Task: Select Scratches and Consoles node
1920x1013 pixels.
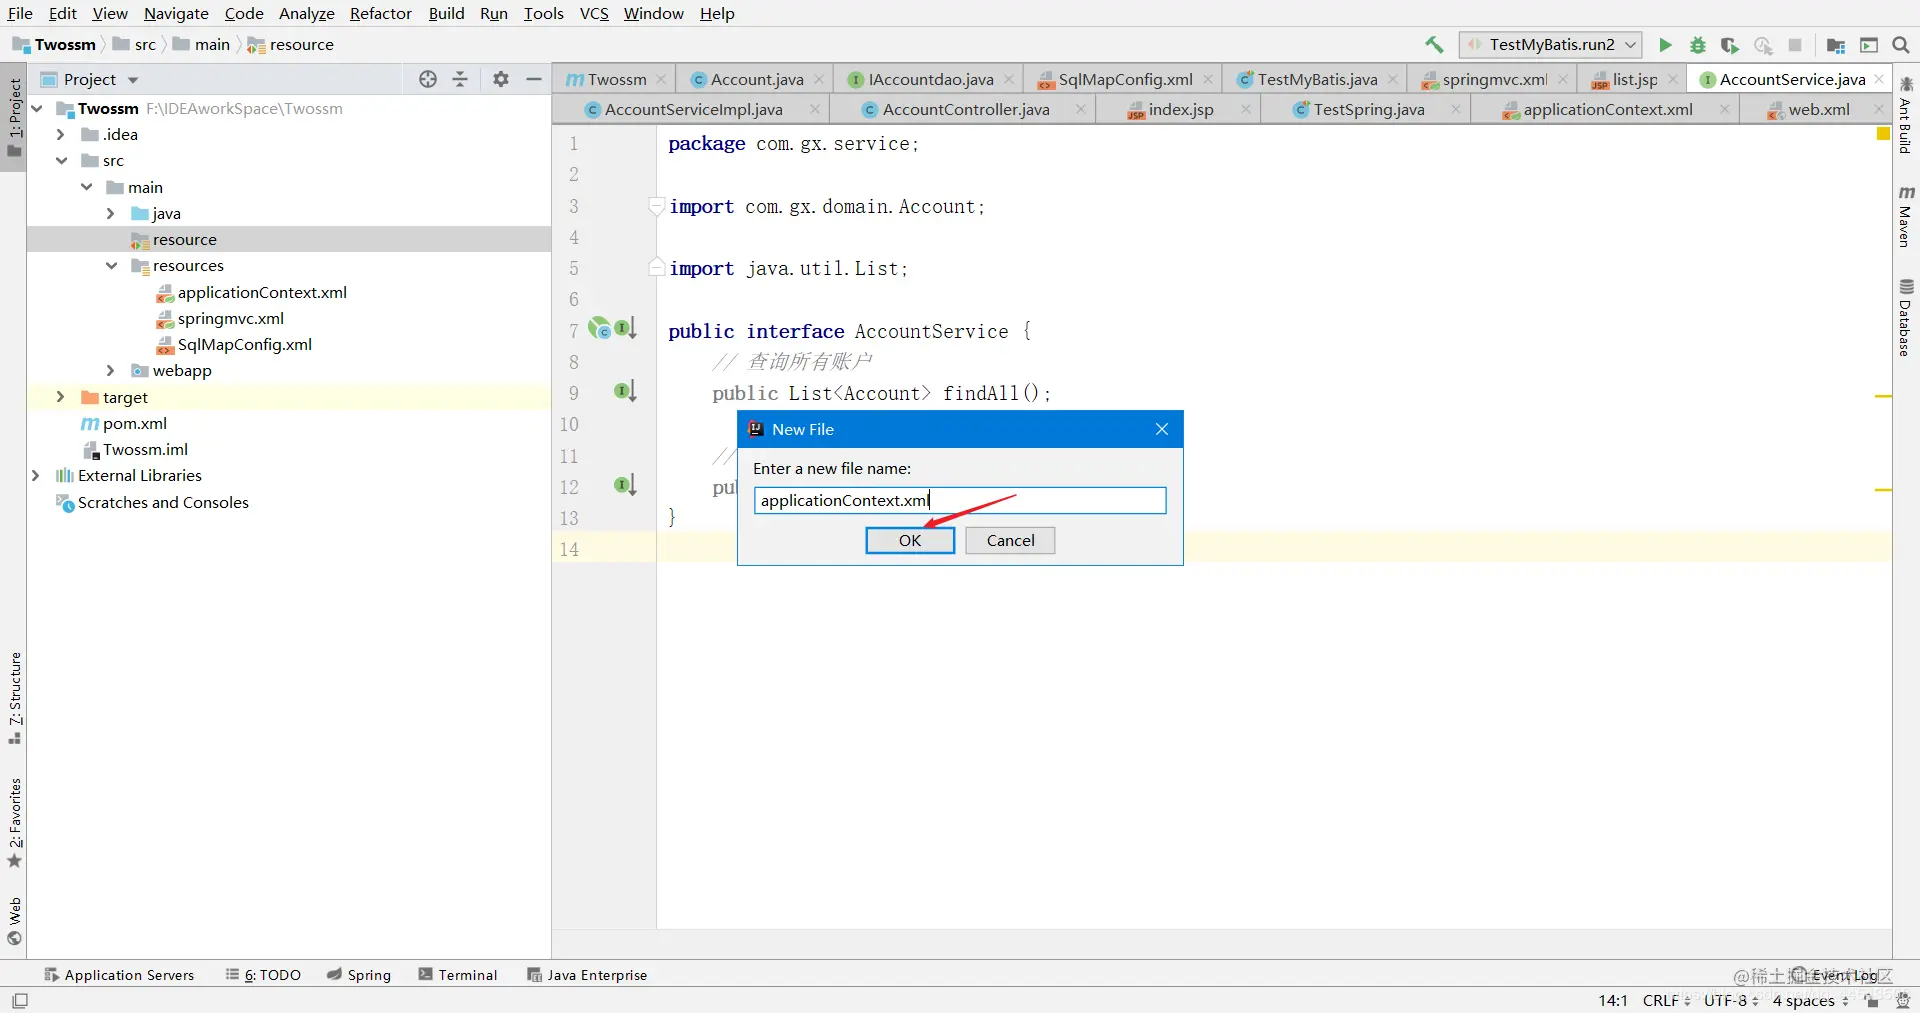Action: click(x=163, y=502)
